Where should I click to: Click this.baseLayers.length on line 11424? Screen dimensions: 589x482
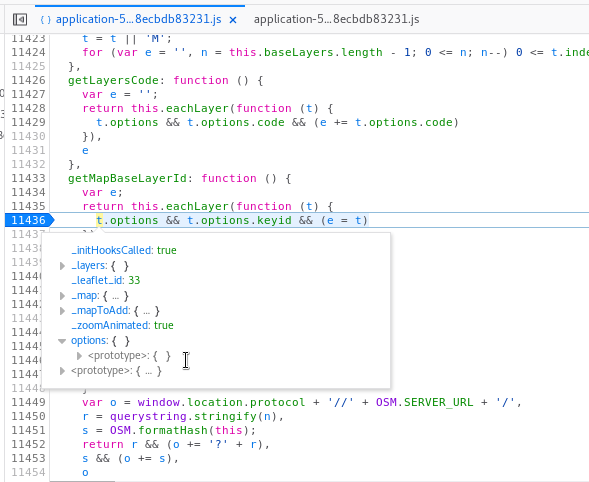(x=306, y=52)
